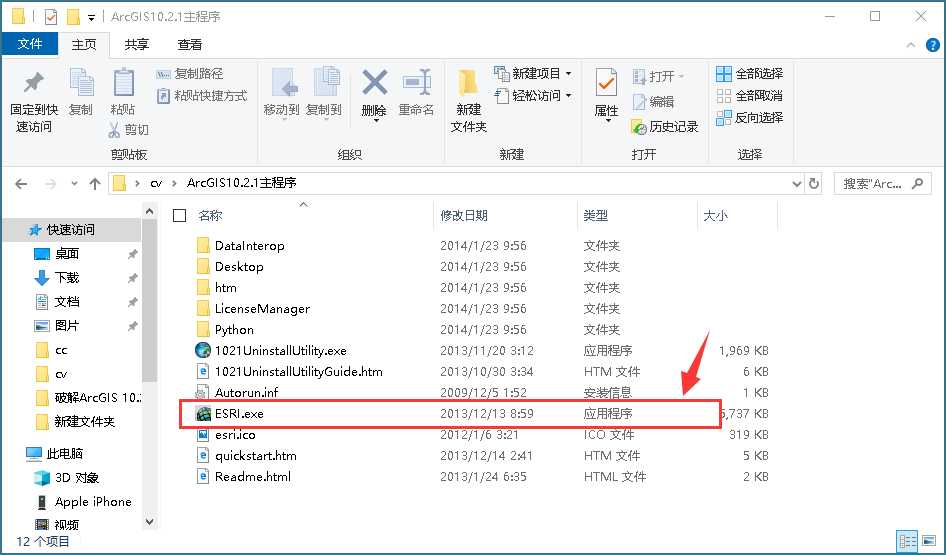This screenshot has height=555, width=946.
Task: Open the File (文件) tab
Action: (30, 44)
